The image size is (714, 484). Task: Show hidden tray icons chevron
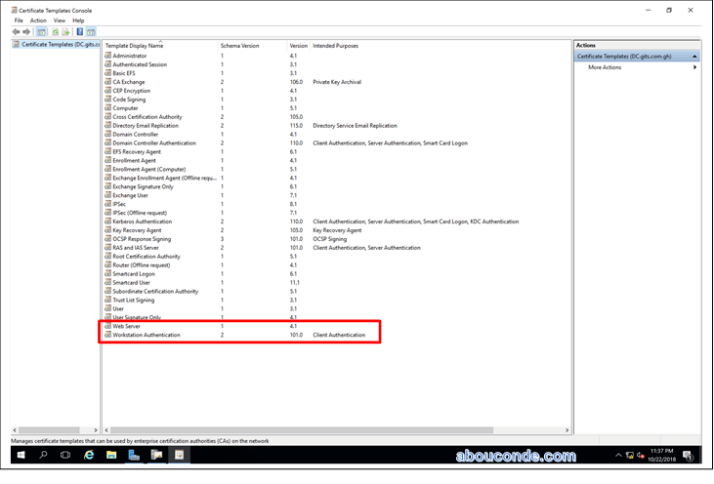618,455
